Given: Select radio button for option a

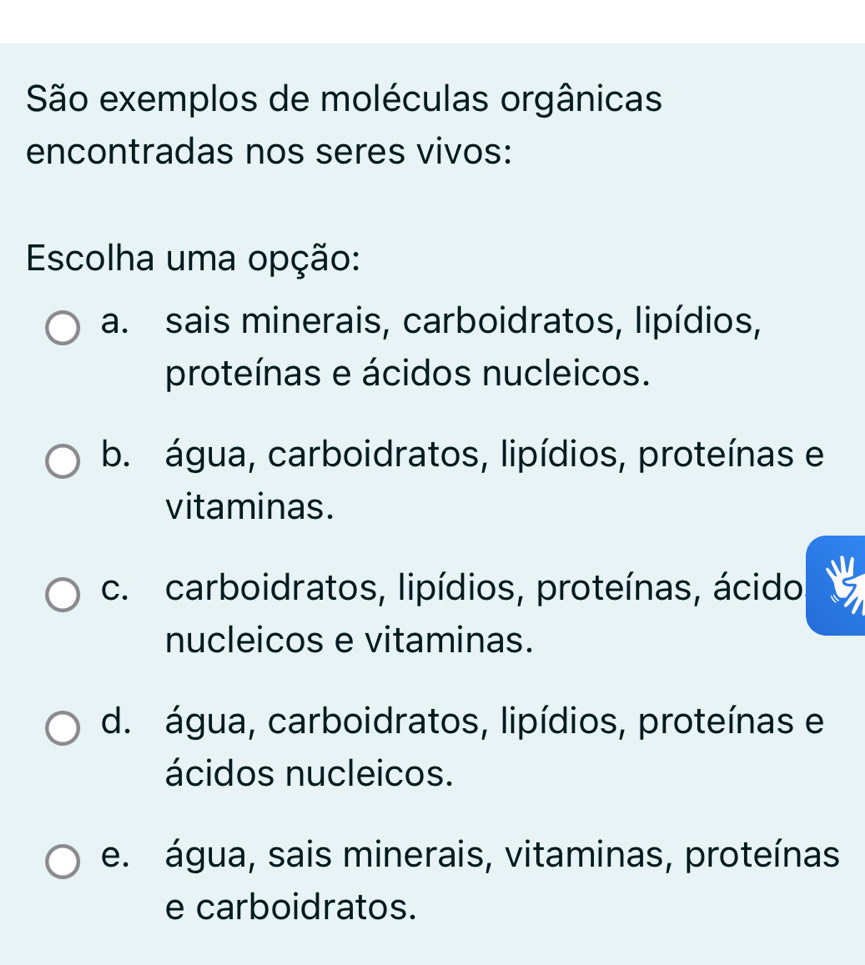Looking at the screenshot, I should pyautogui.click(x=63, y=327).
